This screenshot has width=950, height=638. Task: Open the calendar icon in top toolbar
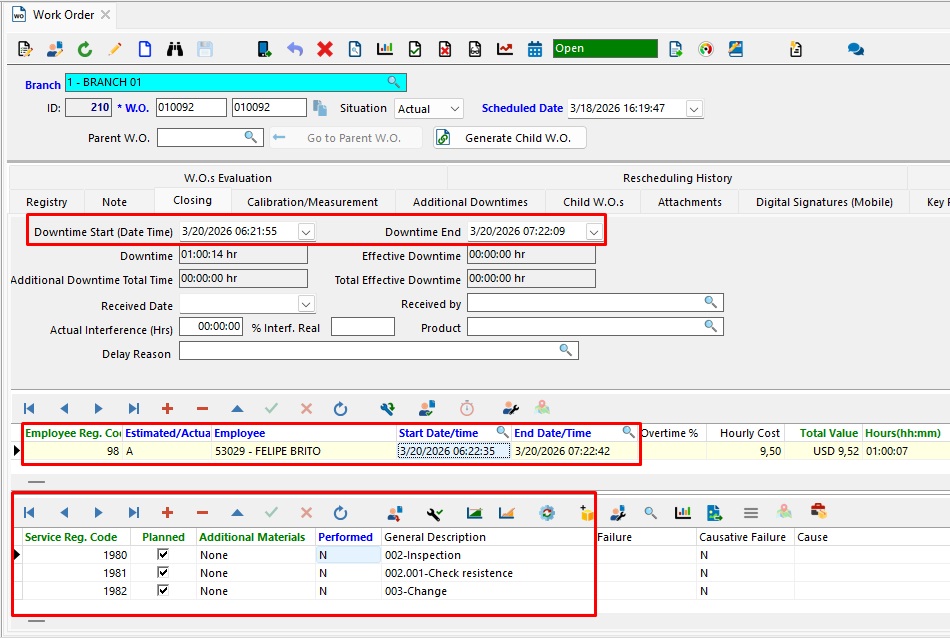point(535,49)
